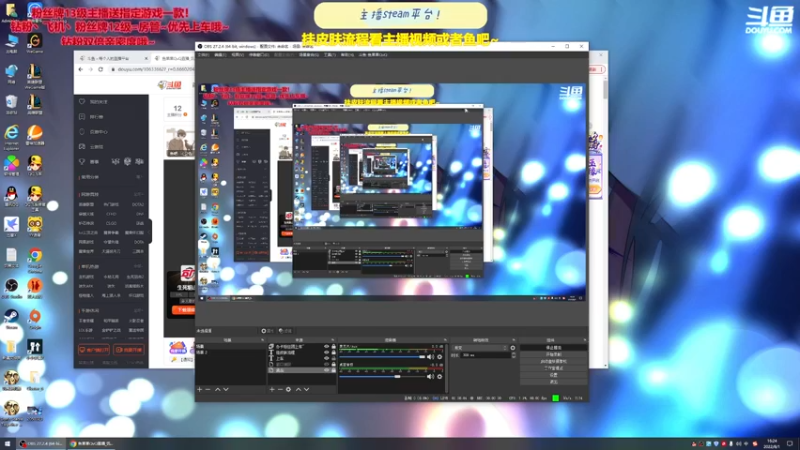The image size is (800, 450).
Task: Open settings gear of first mixer channel
Action: point(439,357)
